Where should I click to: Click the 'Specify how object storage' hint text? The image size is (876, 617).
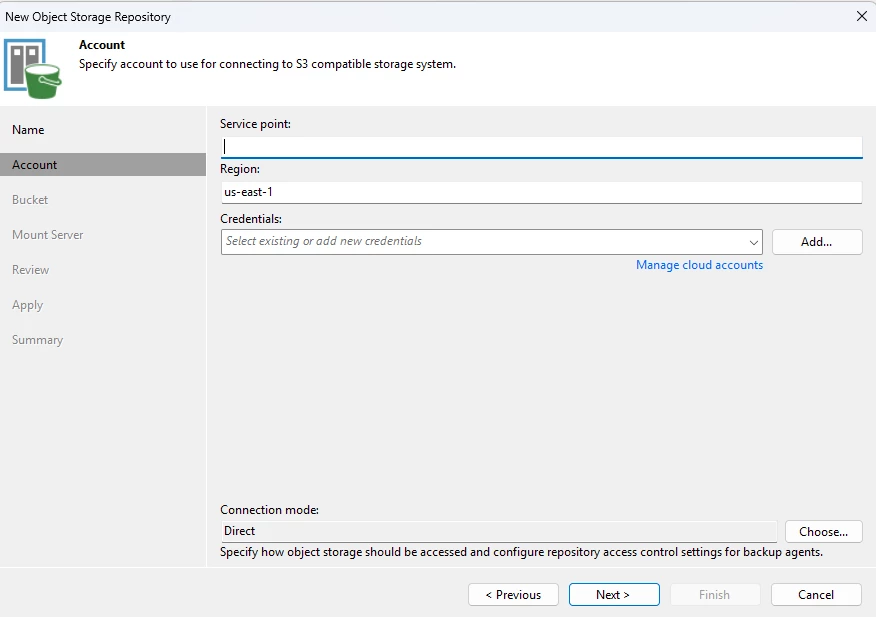click(521, 552)
